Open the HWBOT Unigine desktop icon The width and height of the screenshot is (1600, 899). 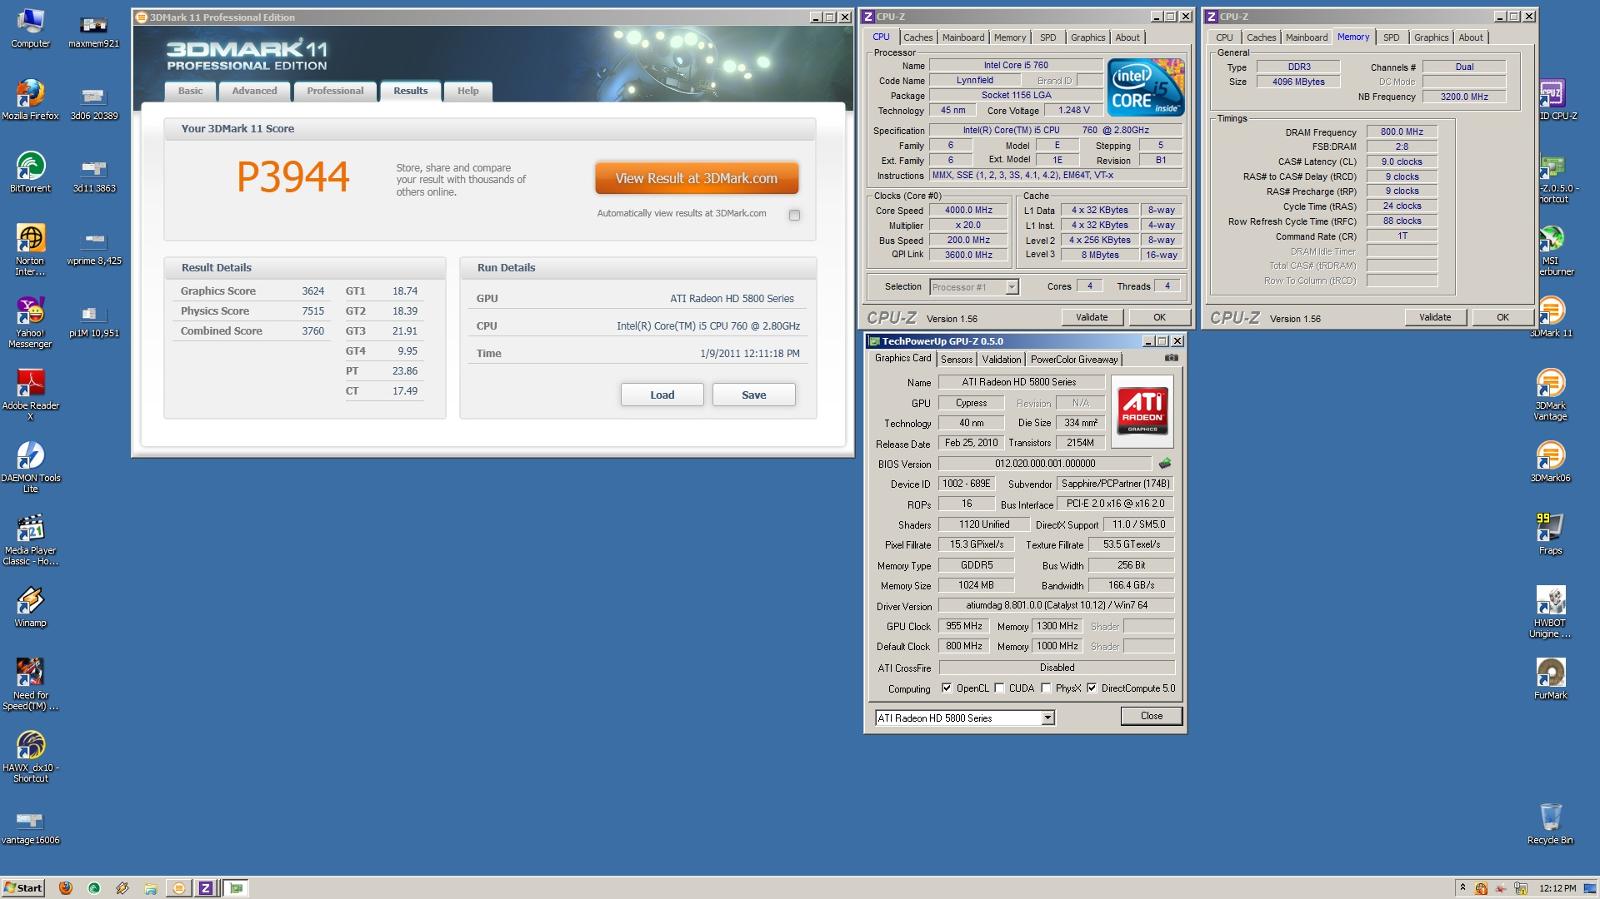[1550, 612]
